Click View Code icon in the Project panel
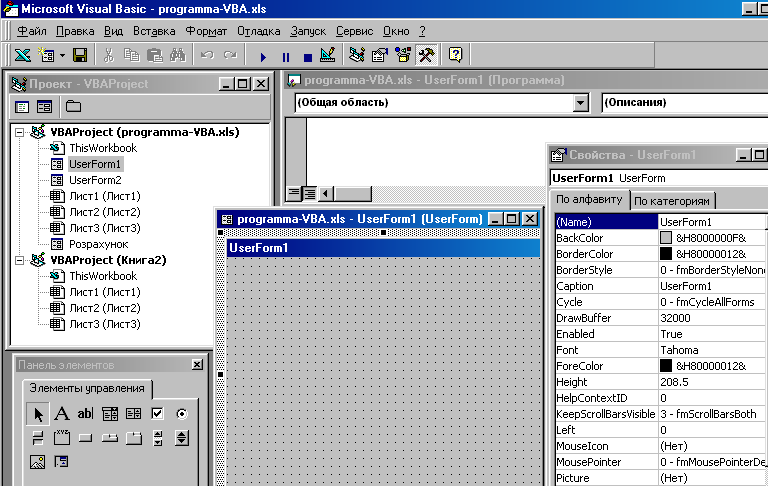This screenshot has width=768, height=486. pyautogui.click(x=22, y=106)
